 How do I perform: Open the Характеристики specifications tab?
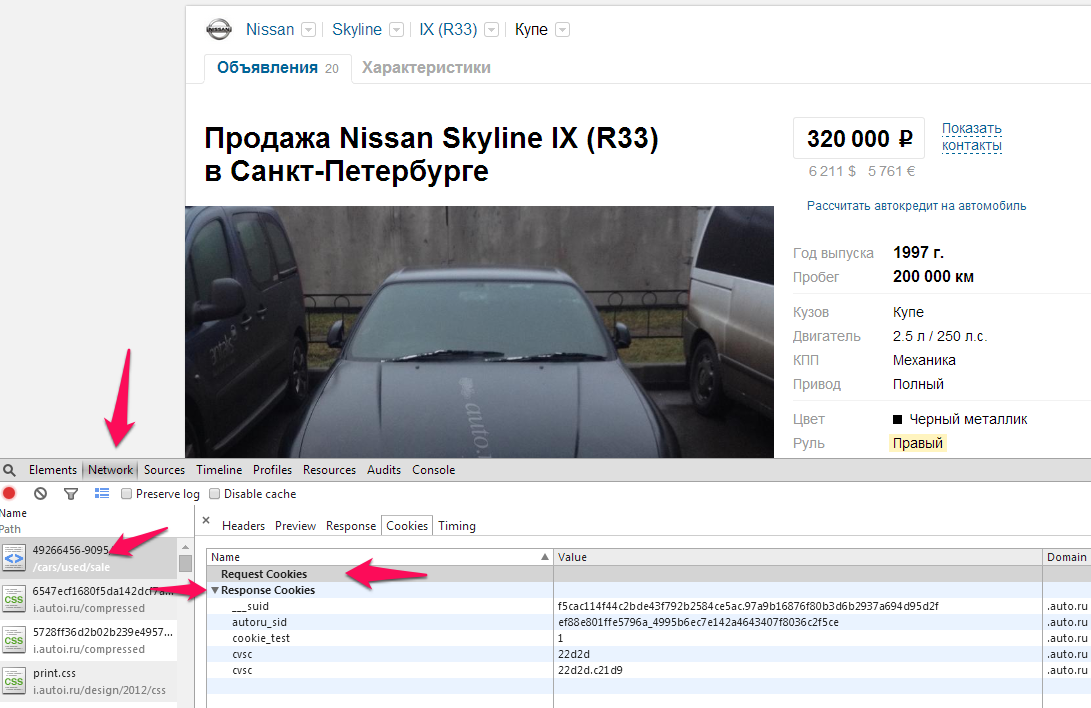tap(426, 68)
